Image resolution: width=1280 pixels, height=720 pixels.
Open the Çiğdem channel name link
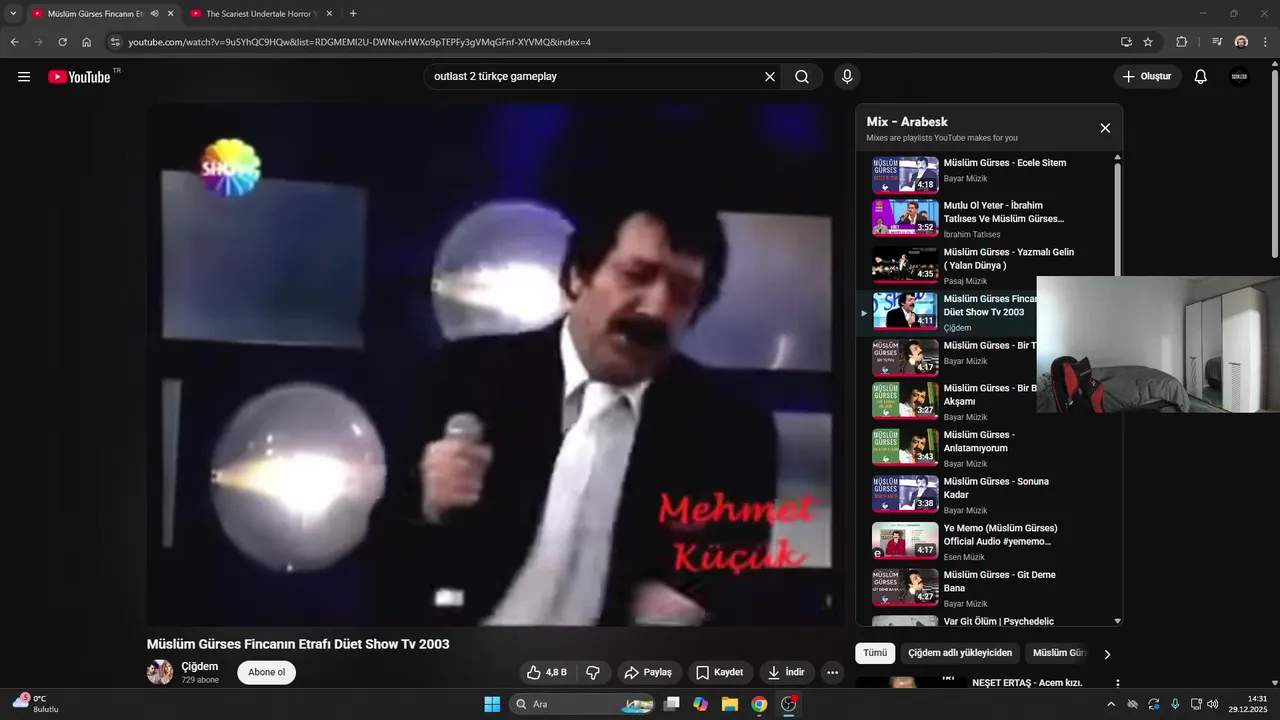(x=199, y=666)
